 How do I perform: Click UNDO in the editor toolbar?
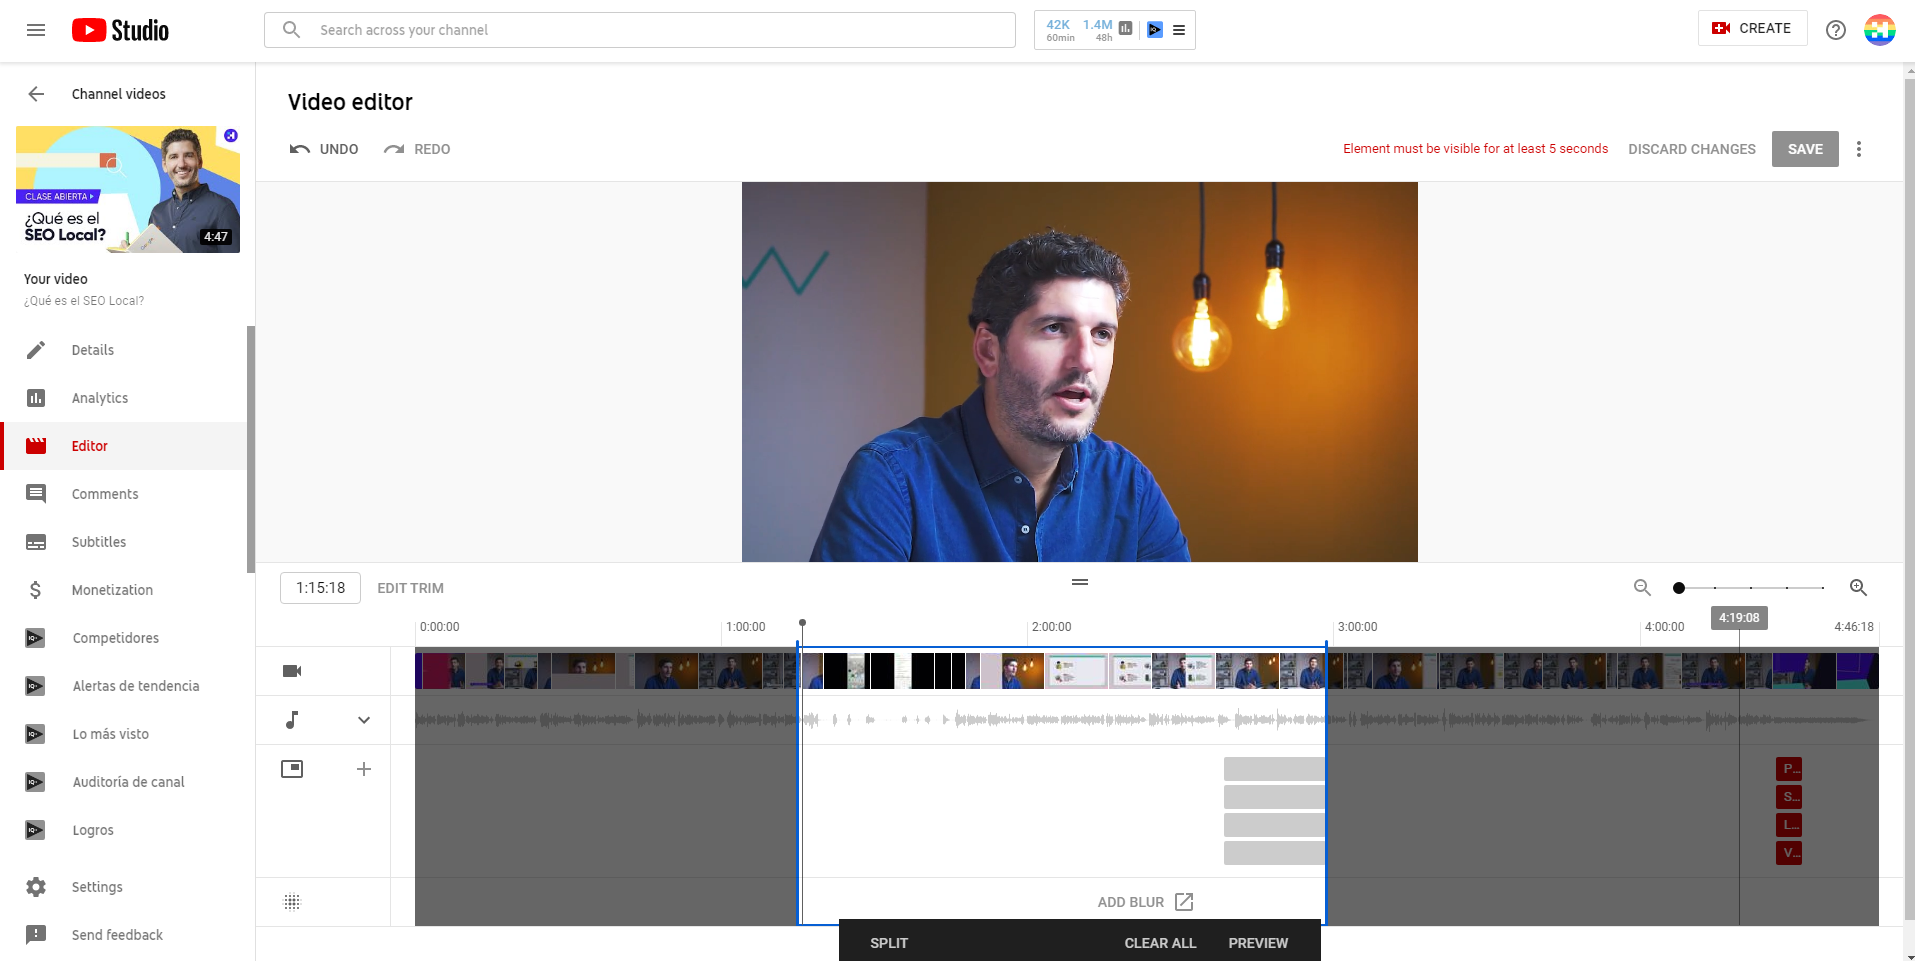tap(324, 149)
